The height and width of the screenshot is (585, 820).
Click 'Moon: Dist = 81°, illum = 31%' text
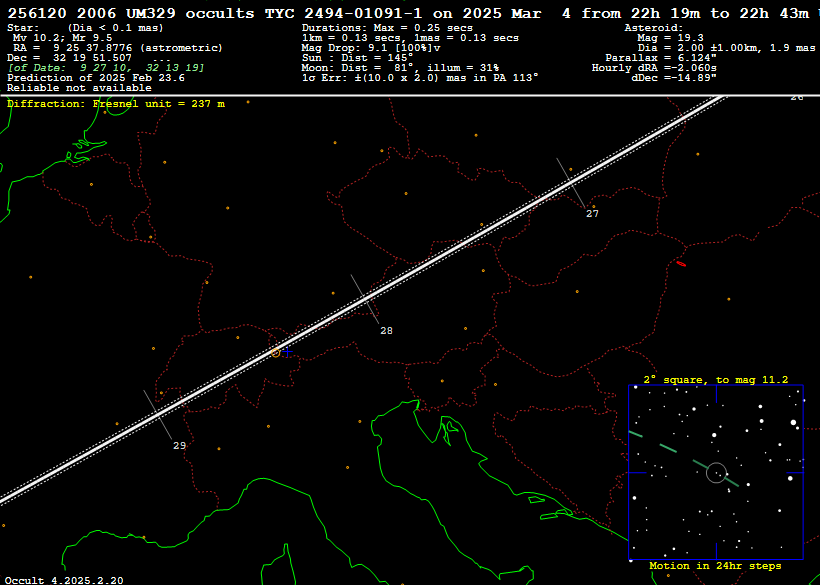pyautogui.click(x=401, y=68)
